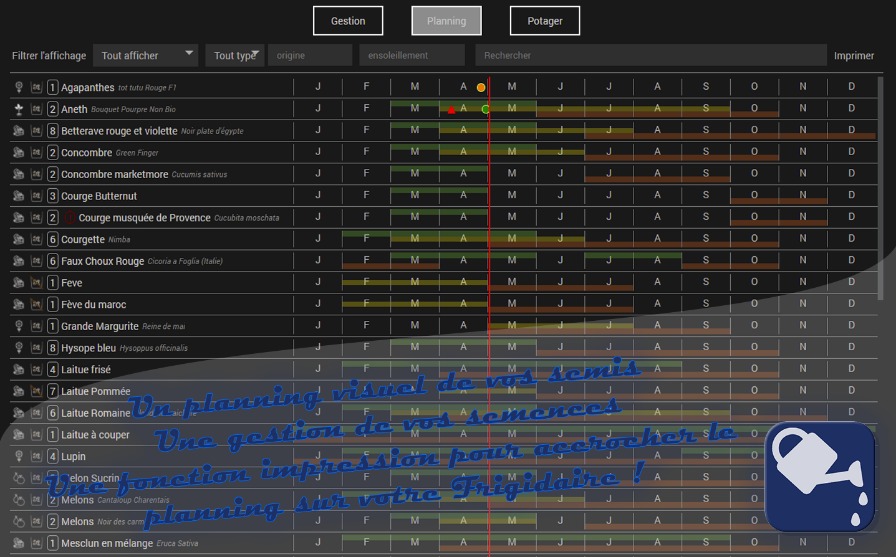
Task: Click the herb type icon beside Aneth
Action: (x=18, y=109)
